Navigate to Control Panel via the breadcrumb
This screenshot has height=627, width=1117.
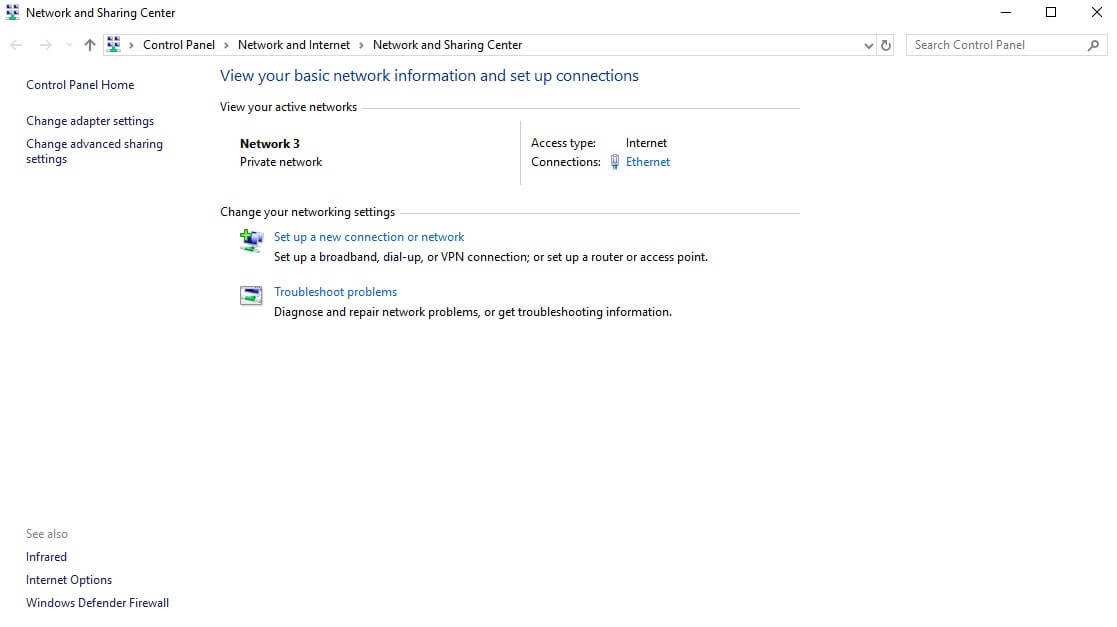tap(179, 44)
